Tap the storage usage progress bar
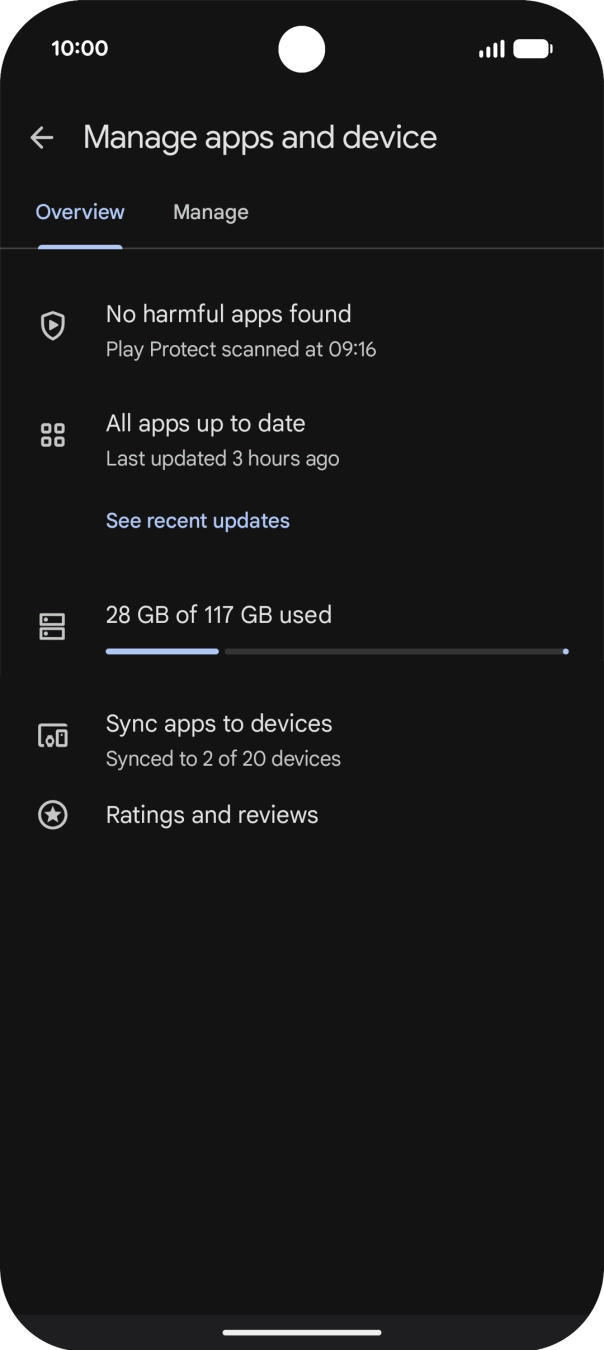The image size is (604, 1350). click(x=336, y=651)
